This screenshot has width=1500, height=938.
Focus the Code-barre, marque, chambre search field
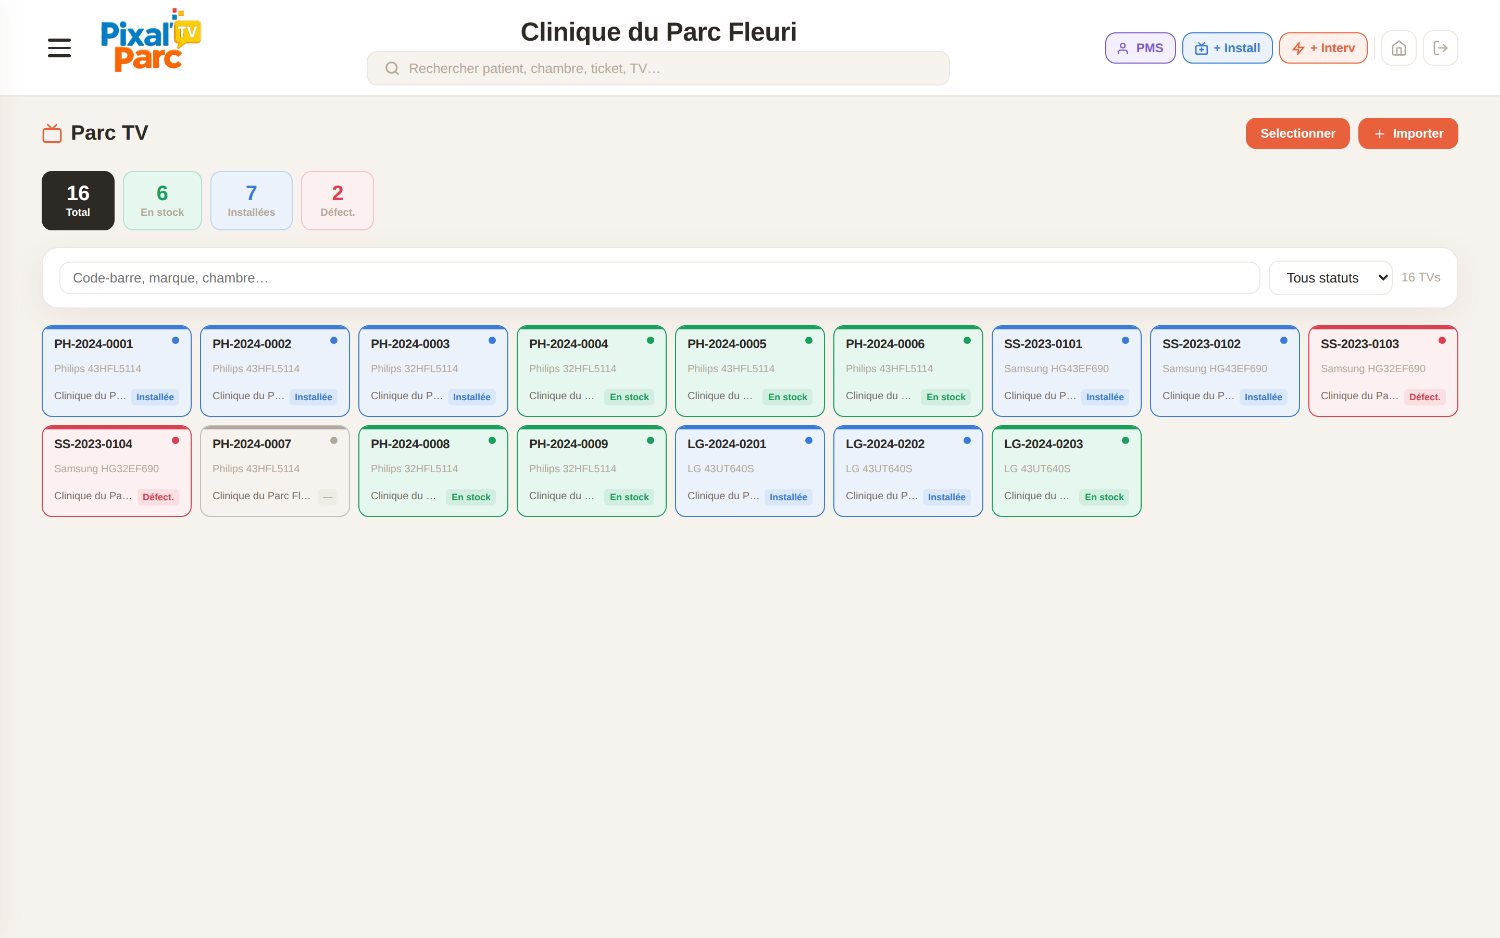point(659,278)
